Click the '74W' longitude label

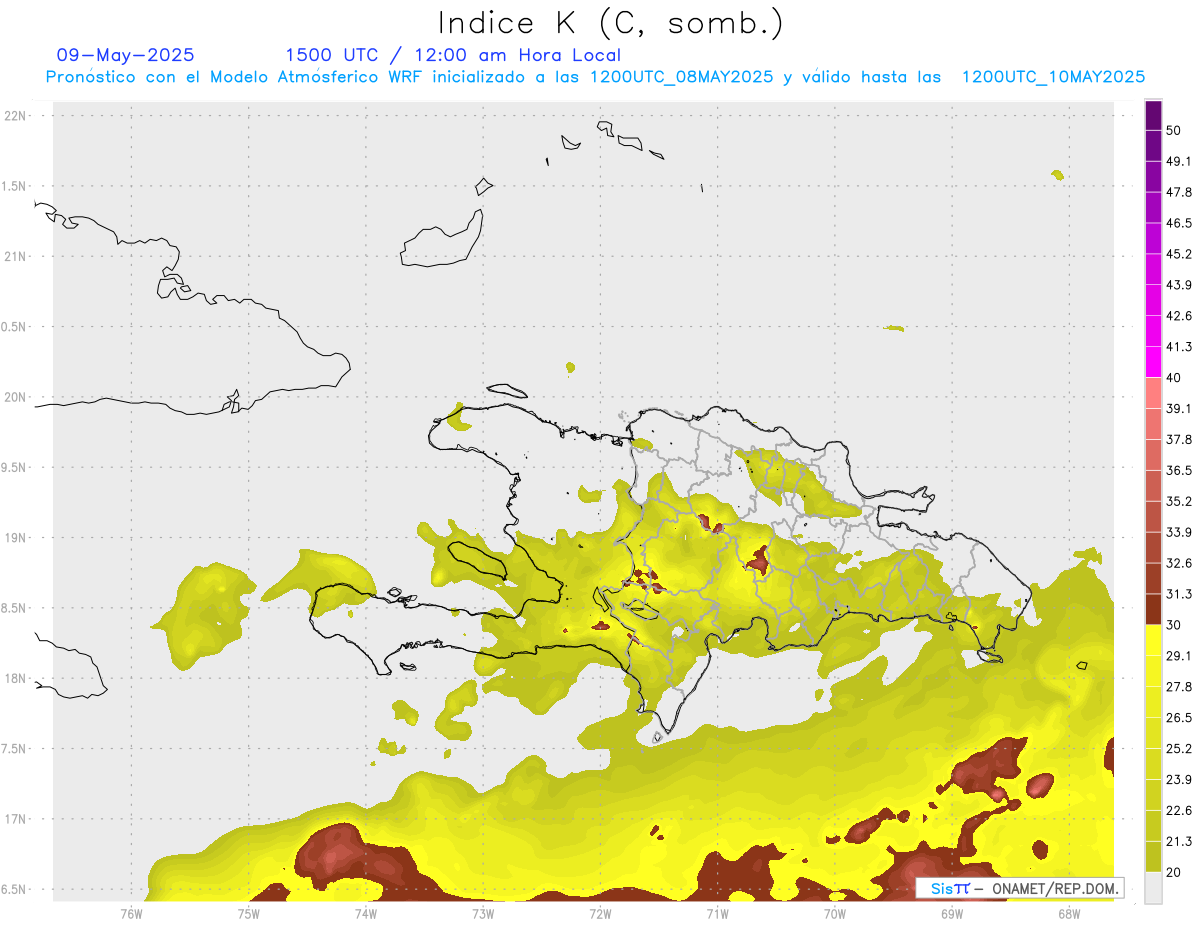click(x=365, y=913)
